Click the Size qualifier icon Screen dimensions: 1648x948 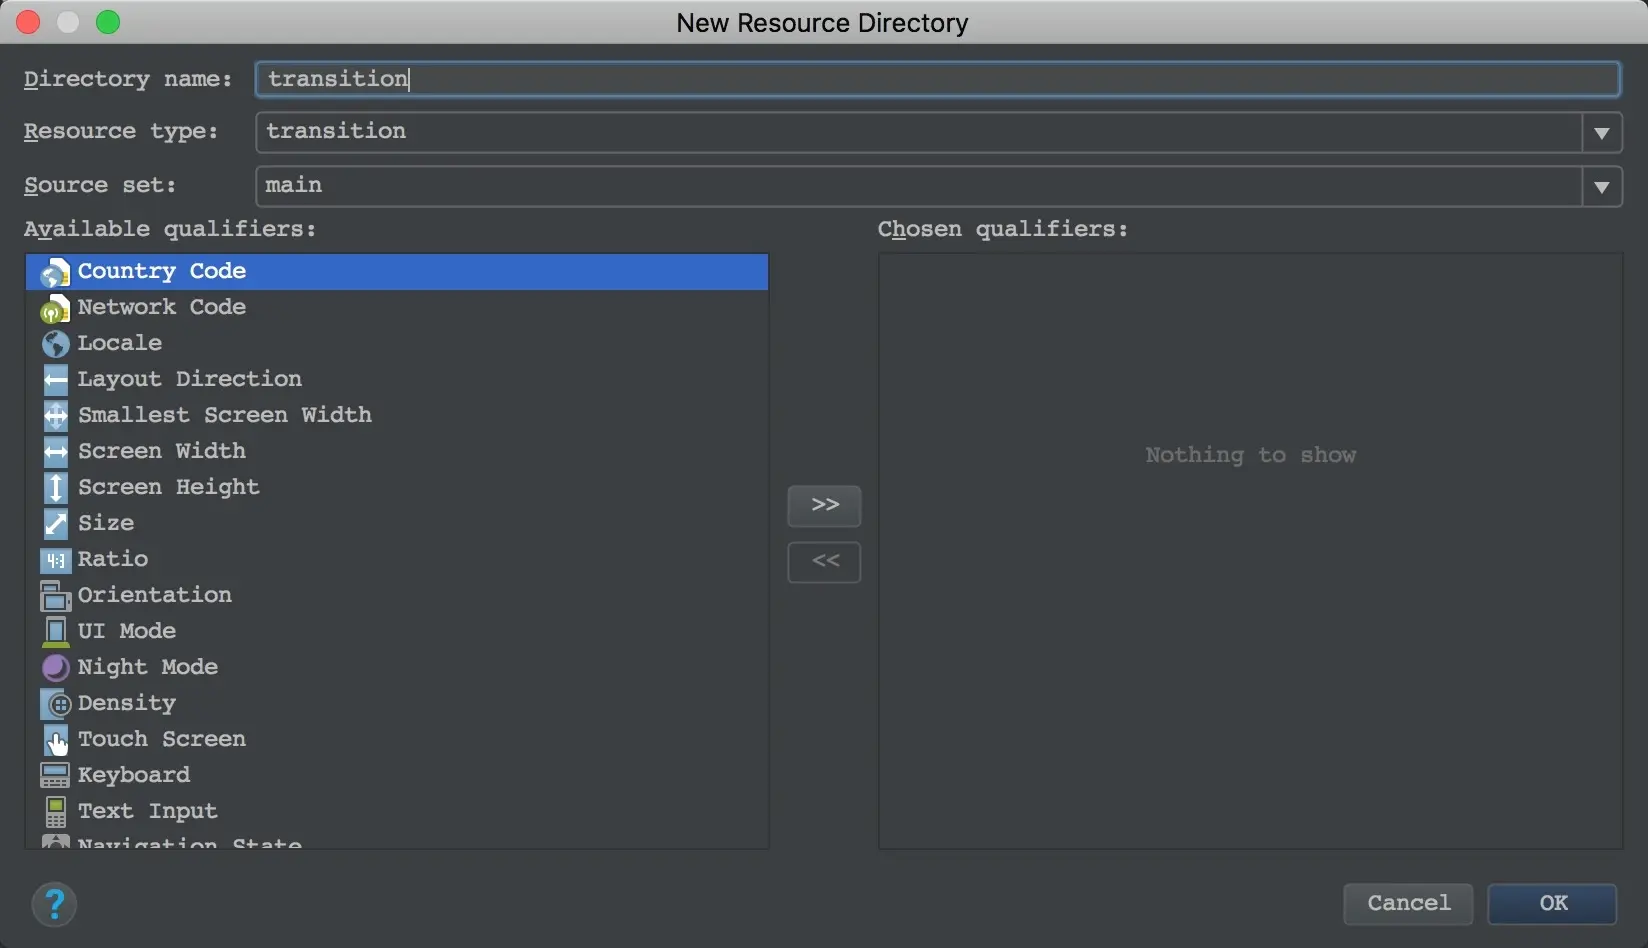click(55, 524)
